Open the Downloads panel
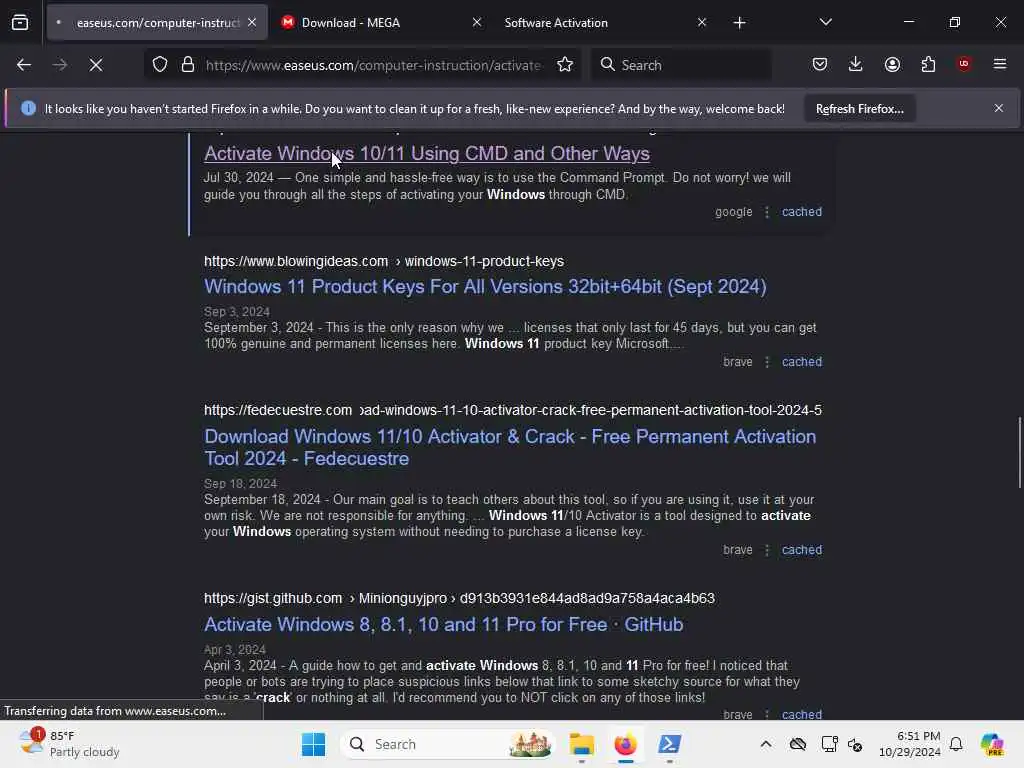Image resolution: width=1024 pixels, height=768 pixels. click(856, 64)
